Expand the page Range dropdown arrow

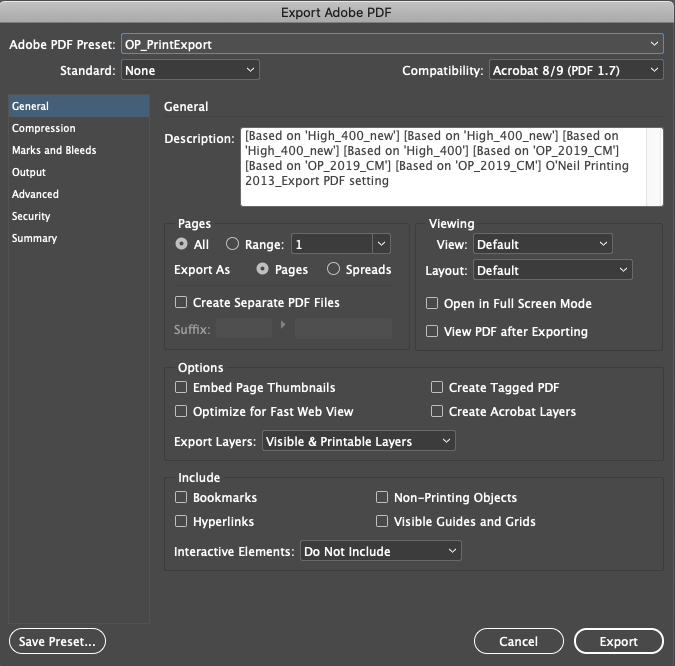coord(381,244)
